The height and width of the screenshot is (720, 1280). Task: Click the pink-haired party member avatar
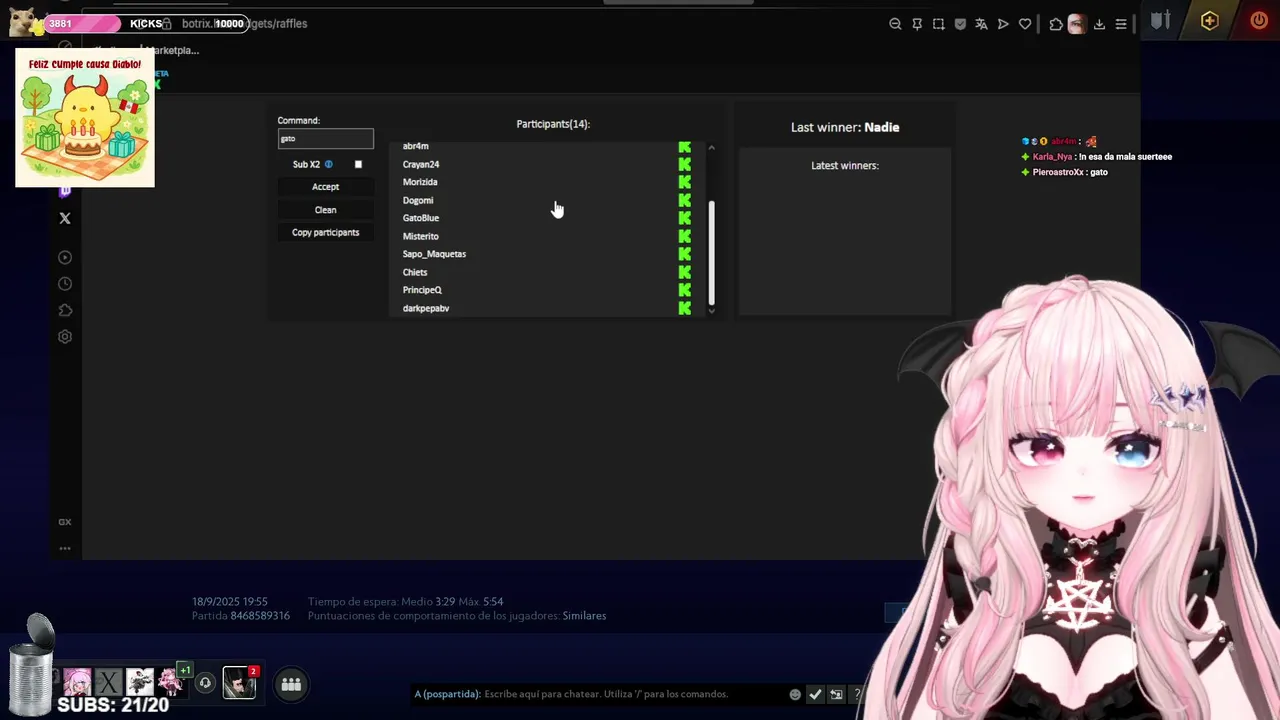pyautogui.click(x=77, y=683)
